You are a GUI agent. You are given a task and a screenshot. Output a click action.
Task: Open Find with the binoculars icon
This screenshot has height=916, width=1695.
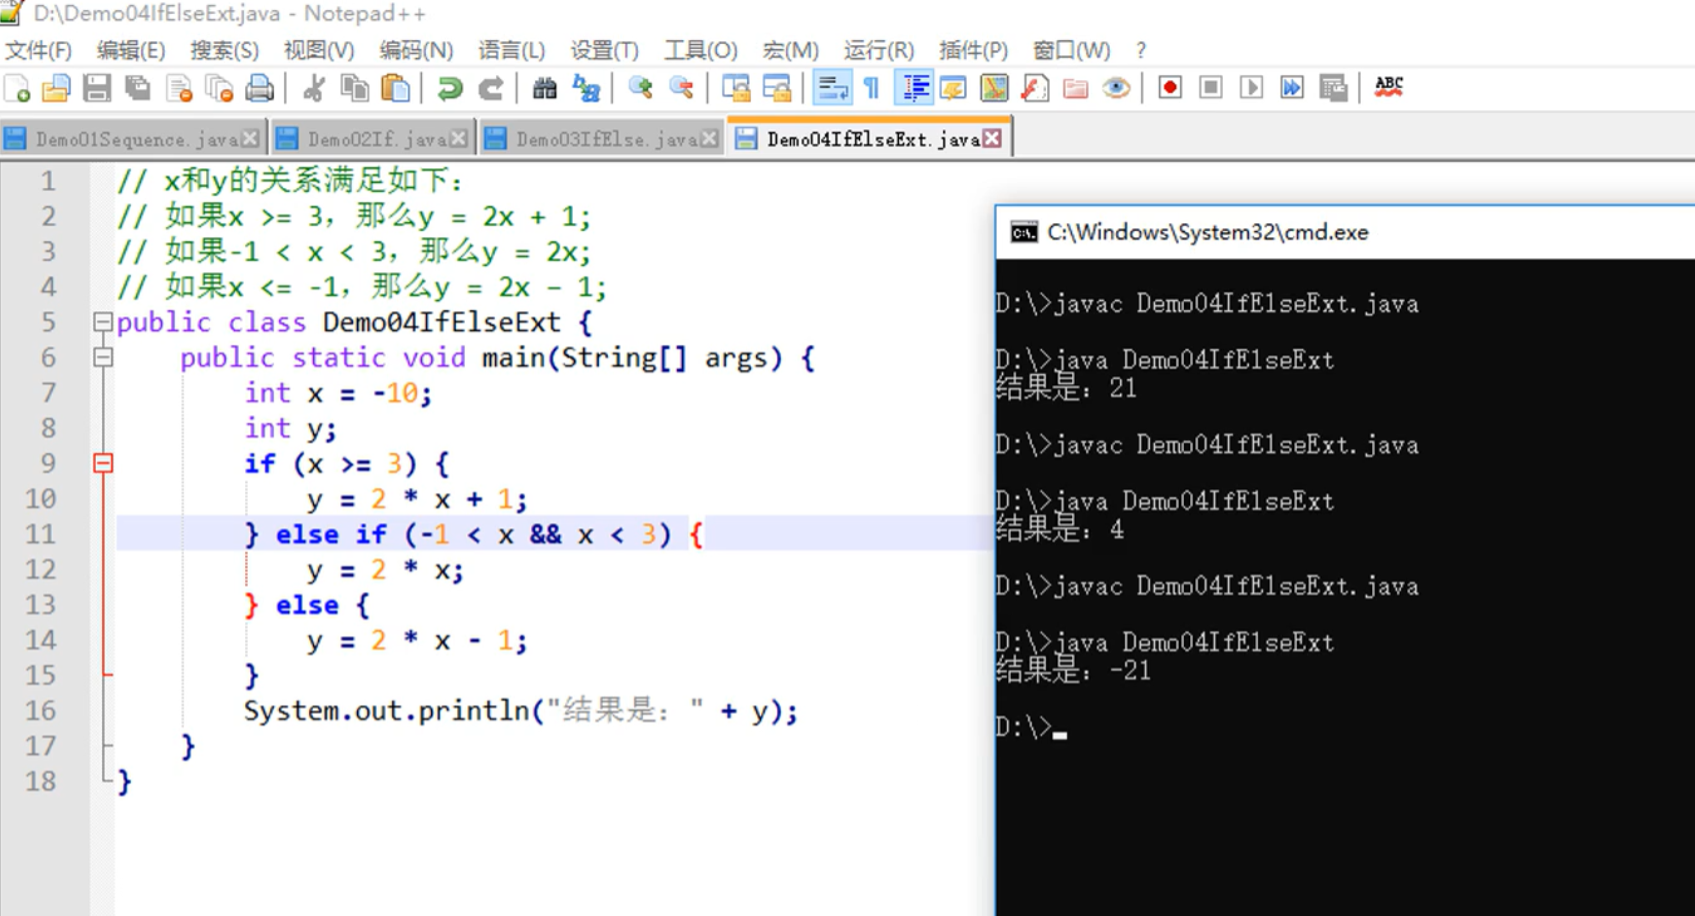point(544,89)
